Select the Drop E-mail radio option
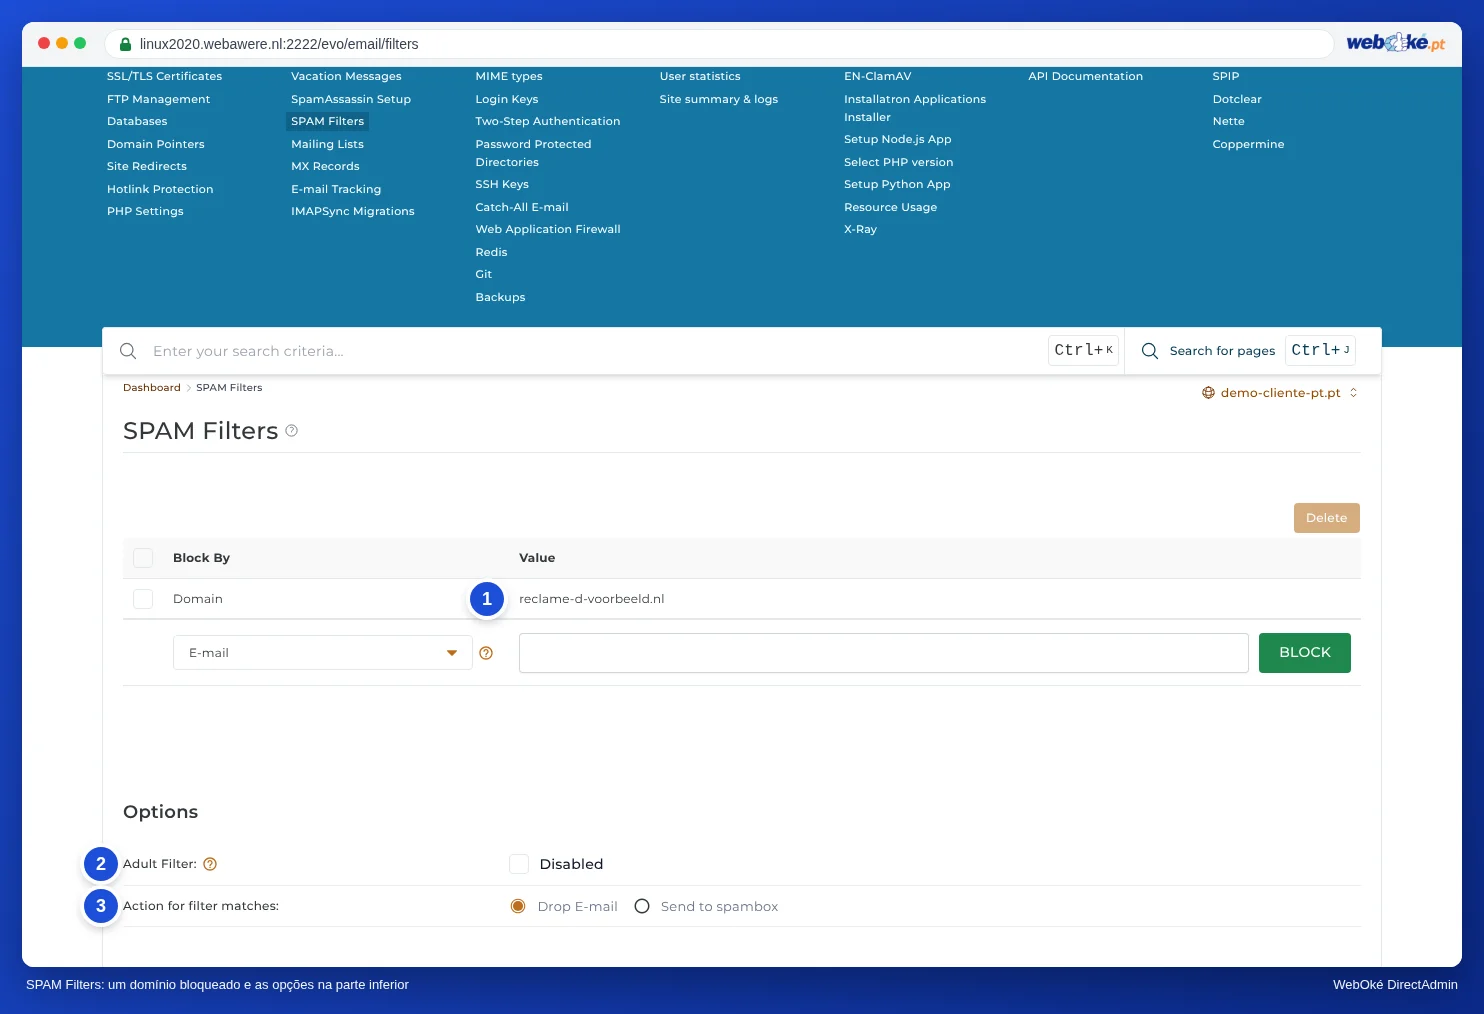Image resolution: width=1484 pixels, height=1014 pixels. tap(518, 906)
